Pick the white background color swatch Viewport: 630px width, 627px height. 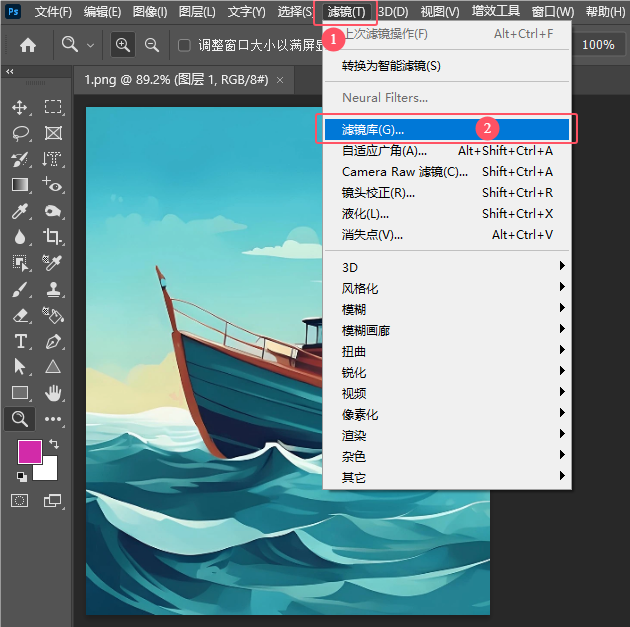pyautogui.click(x=49, y=471)
